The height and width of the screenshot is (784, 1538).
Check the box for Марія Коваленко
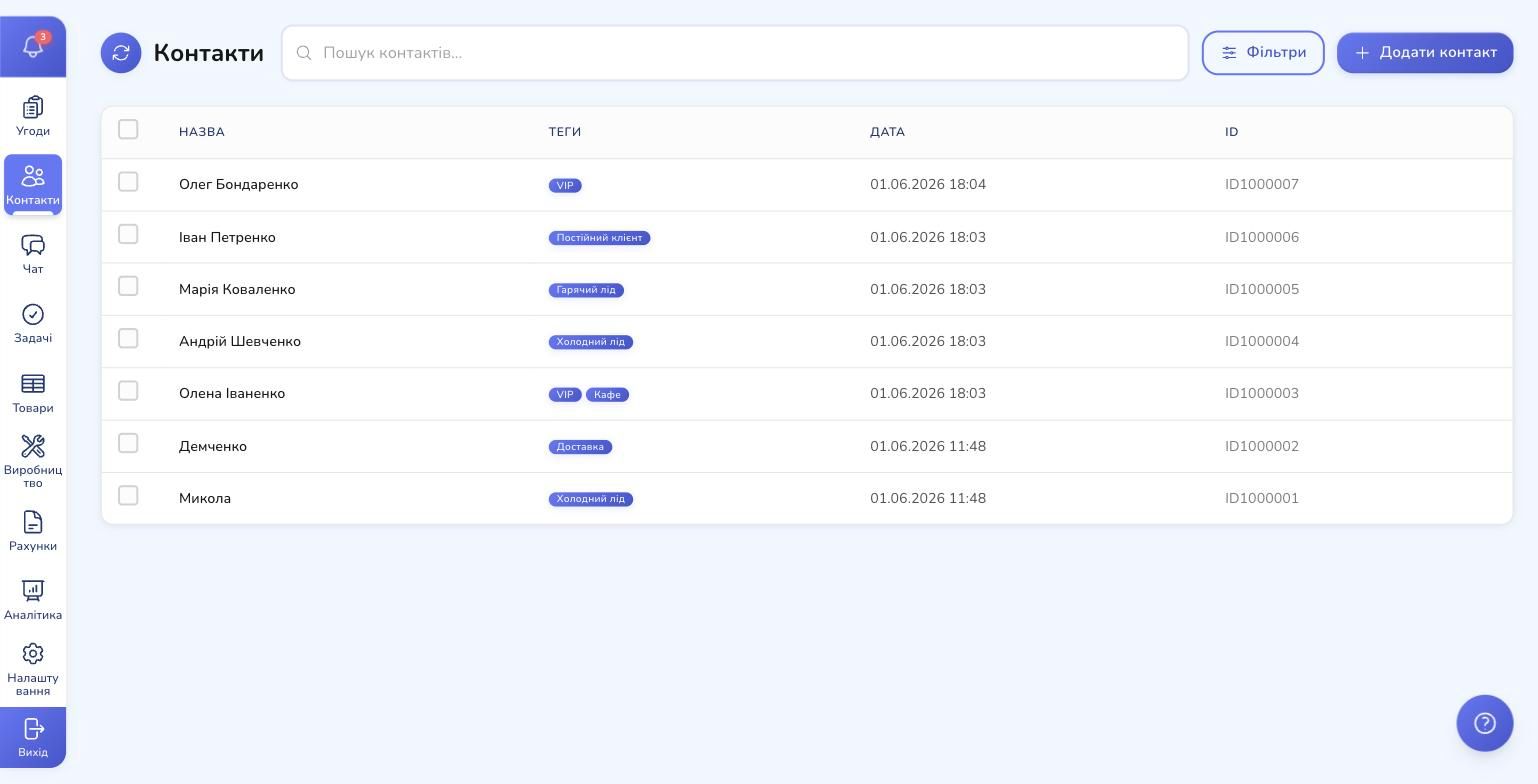(128, 286)
